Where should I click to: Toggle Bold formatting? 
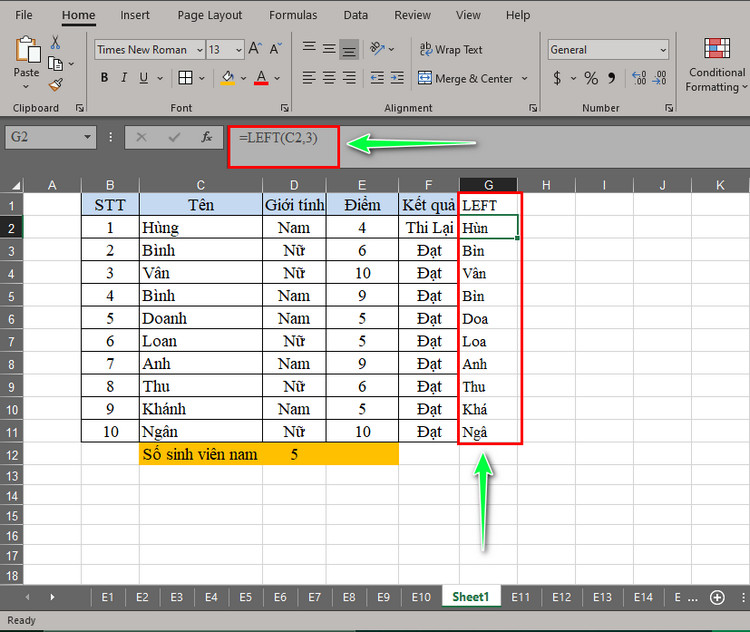(x=104, y=78)
